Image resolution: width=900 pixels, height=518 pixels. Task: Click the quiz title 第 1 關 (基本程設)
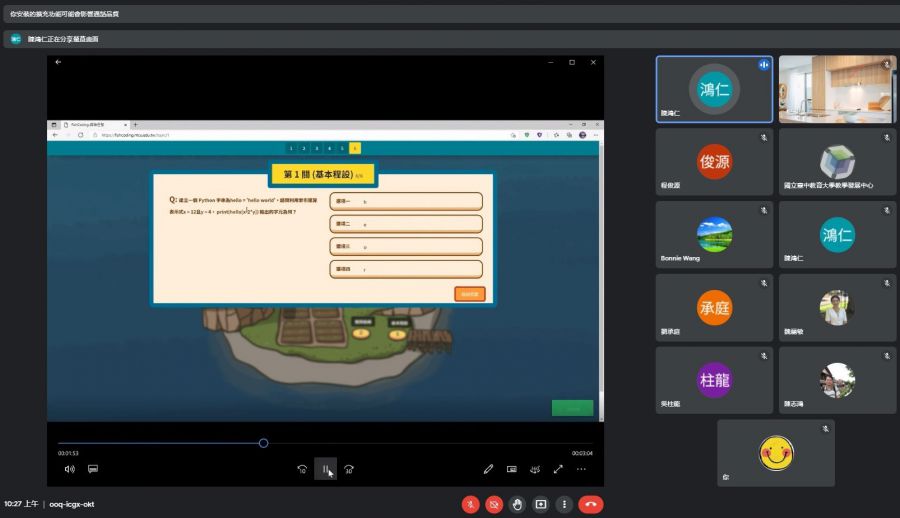pos(323,174)
